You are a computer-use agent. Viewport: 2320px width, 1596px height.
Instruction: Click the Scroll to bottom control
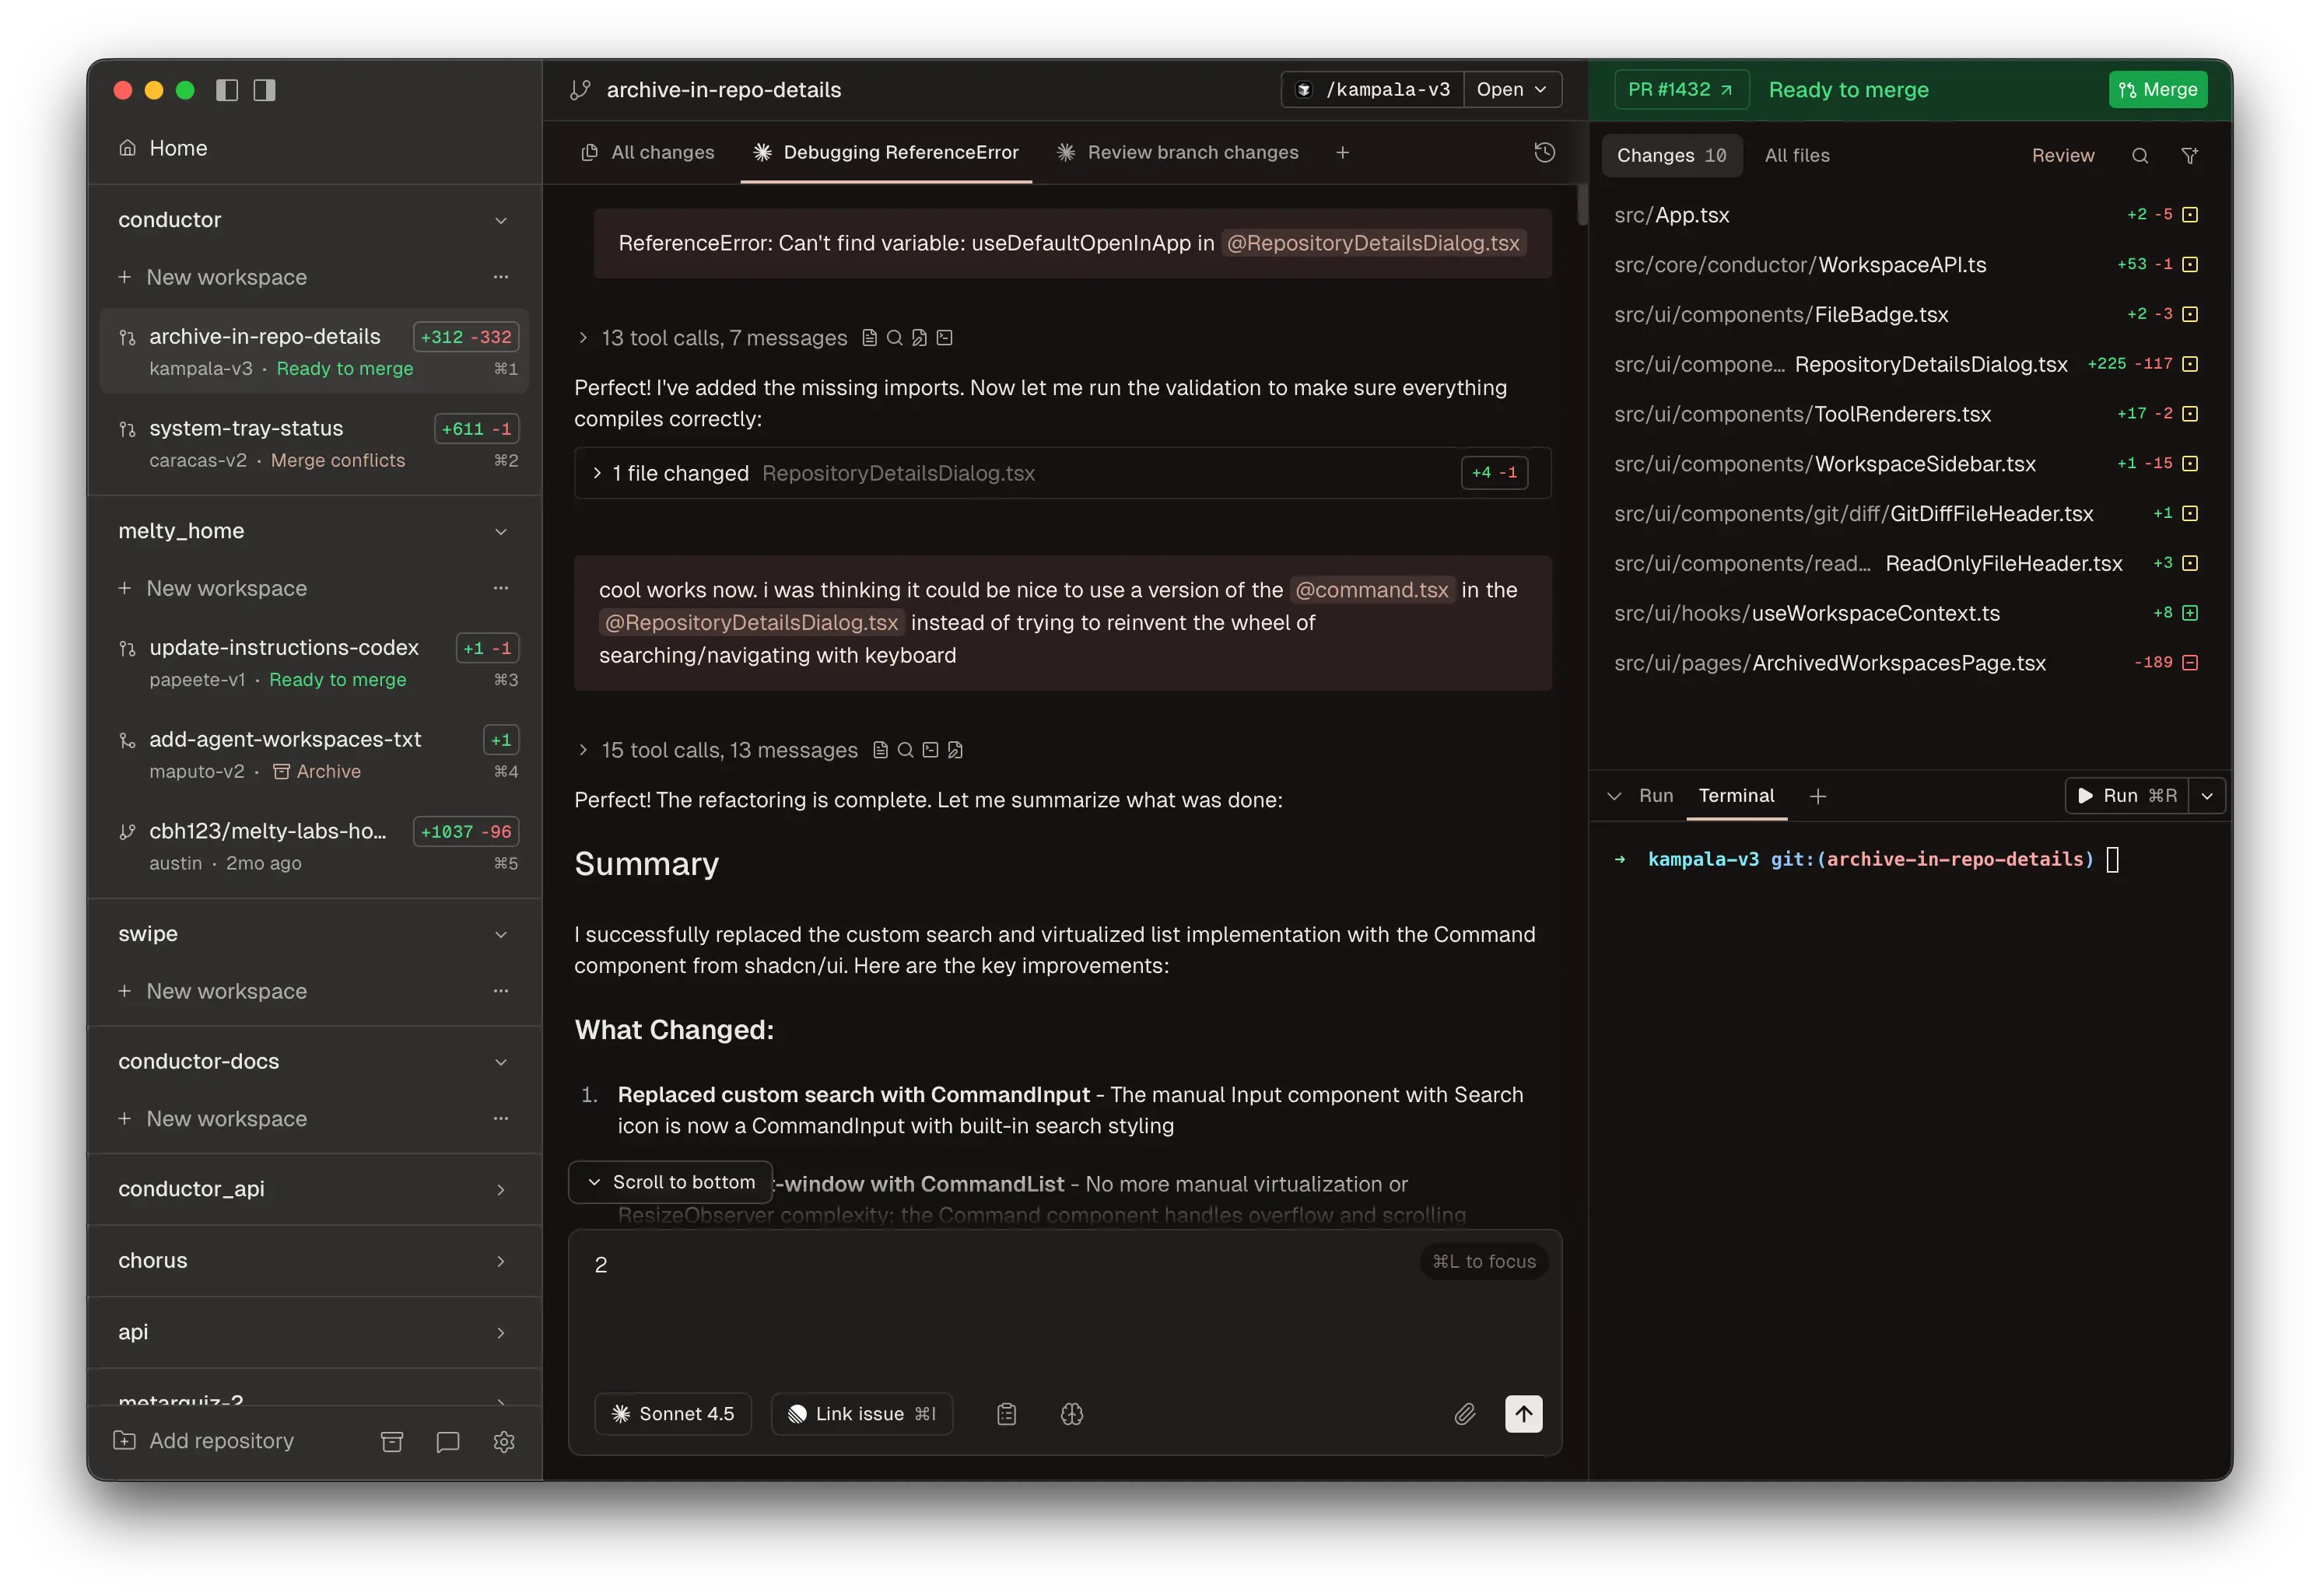click(x=670, y=1181)
